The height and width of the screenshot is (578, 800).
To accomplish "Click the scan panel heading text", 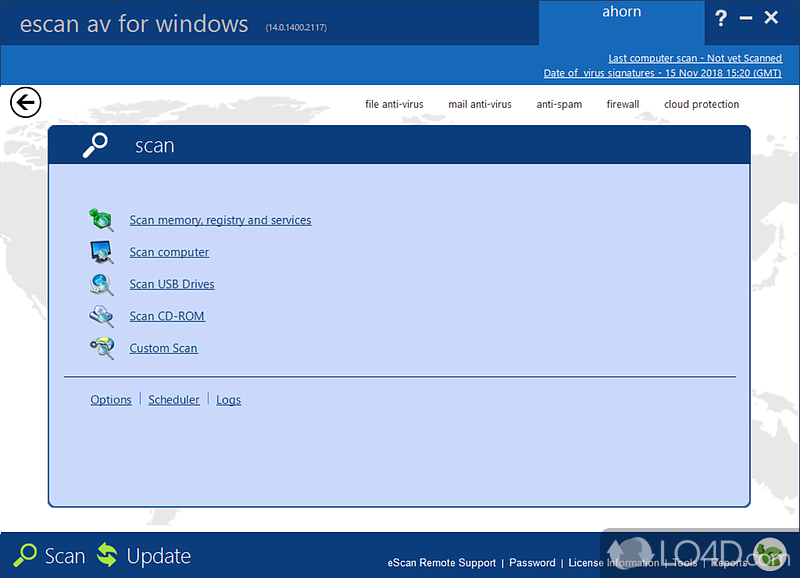I will coord(155,146).
